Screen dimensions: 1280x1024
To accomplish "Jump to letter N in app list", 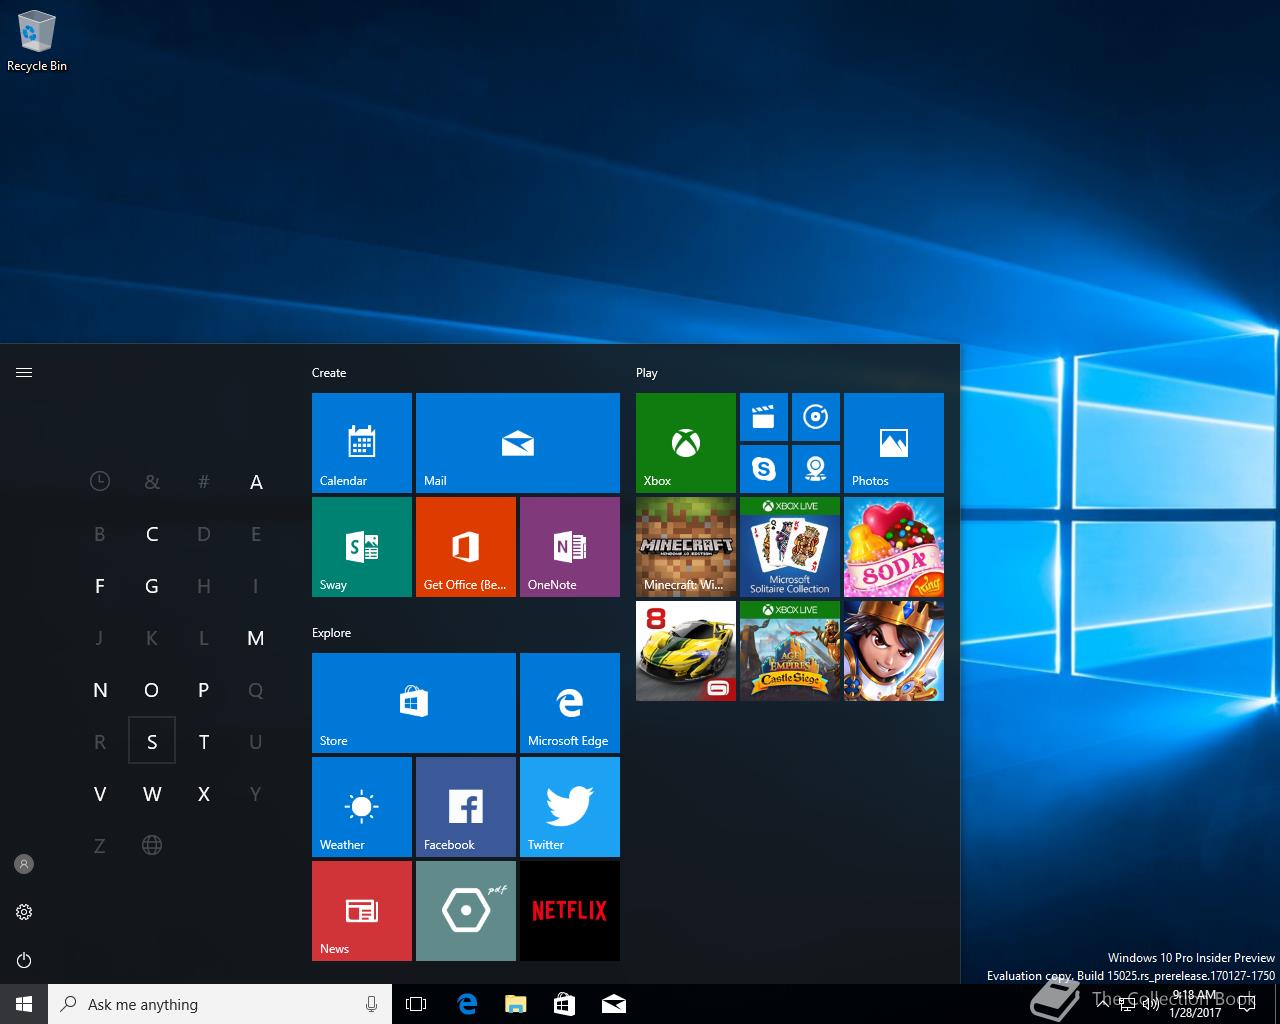I will click(x=100, y=690).
